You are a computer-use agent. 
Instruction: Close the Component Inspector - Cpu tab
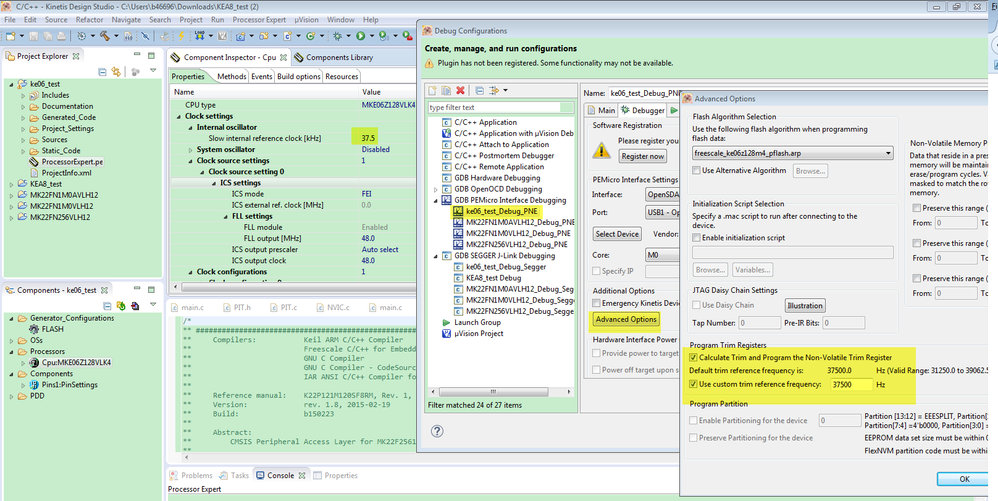tap(283, 57)
